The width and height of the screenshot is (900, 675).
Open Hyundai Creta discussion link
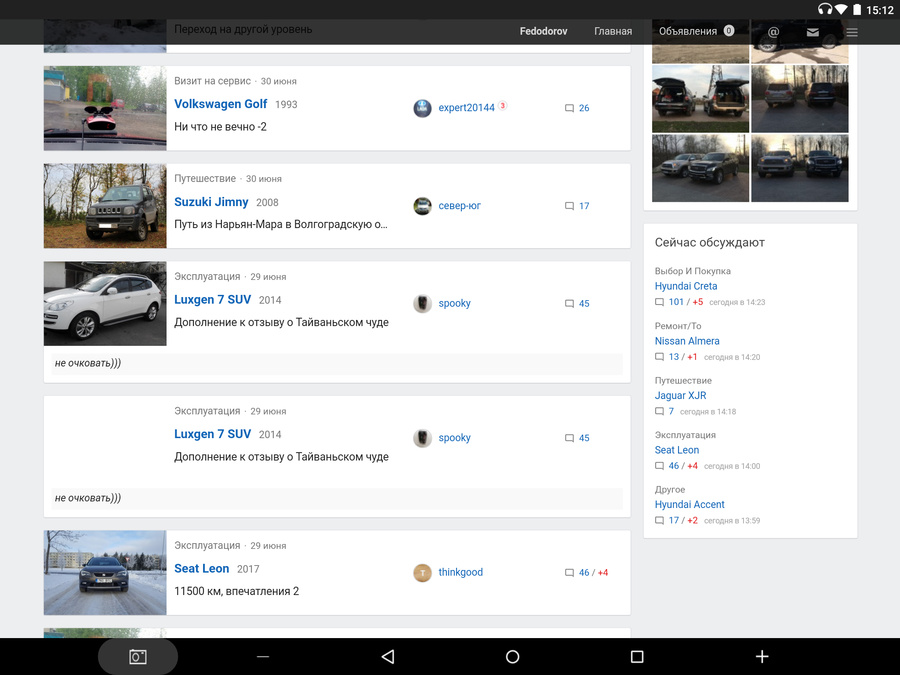point(686,286)
